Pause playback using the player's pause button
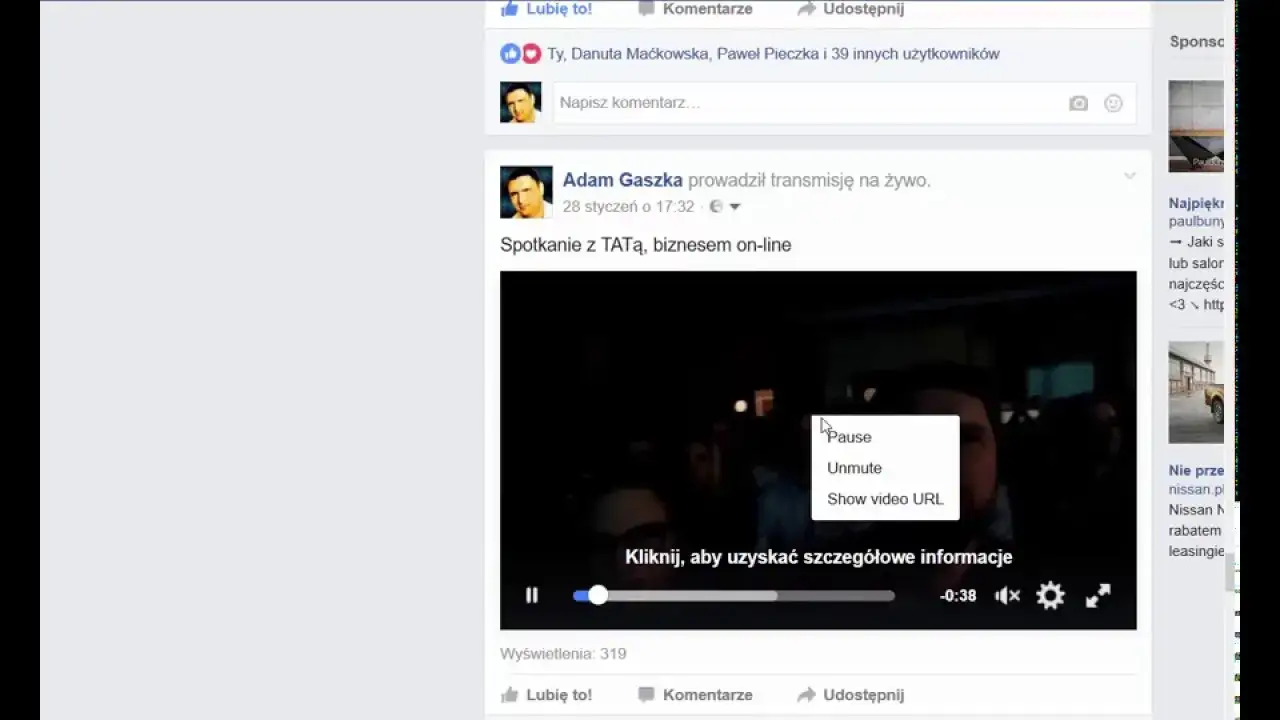The height and width of the screenshot is (720, 1280). click(x=532, y=595)
